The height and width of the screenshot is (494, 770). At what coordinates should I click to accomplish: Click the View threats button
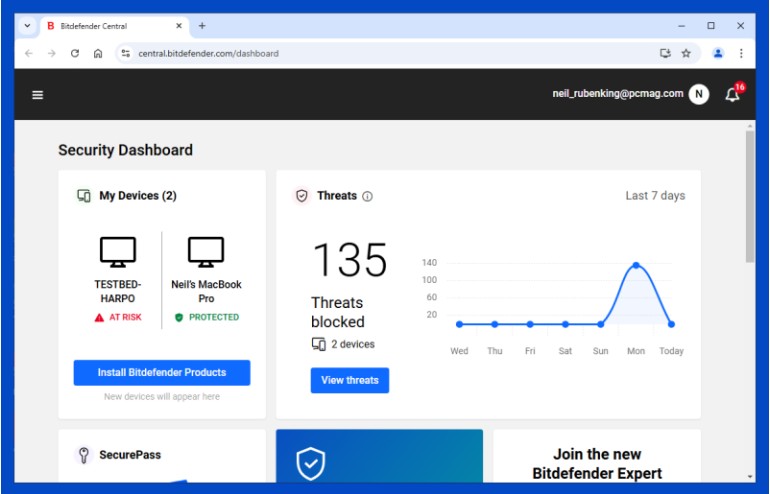(349, 380)
